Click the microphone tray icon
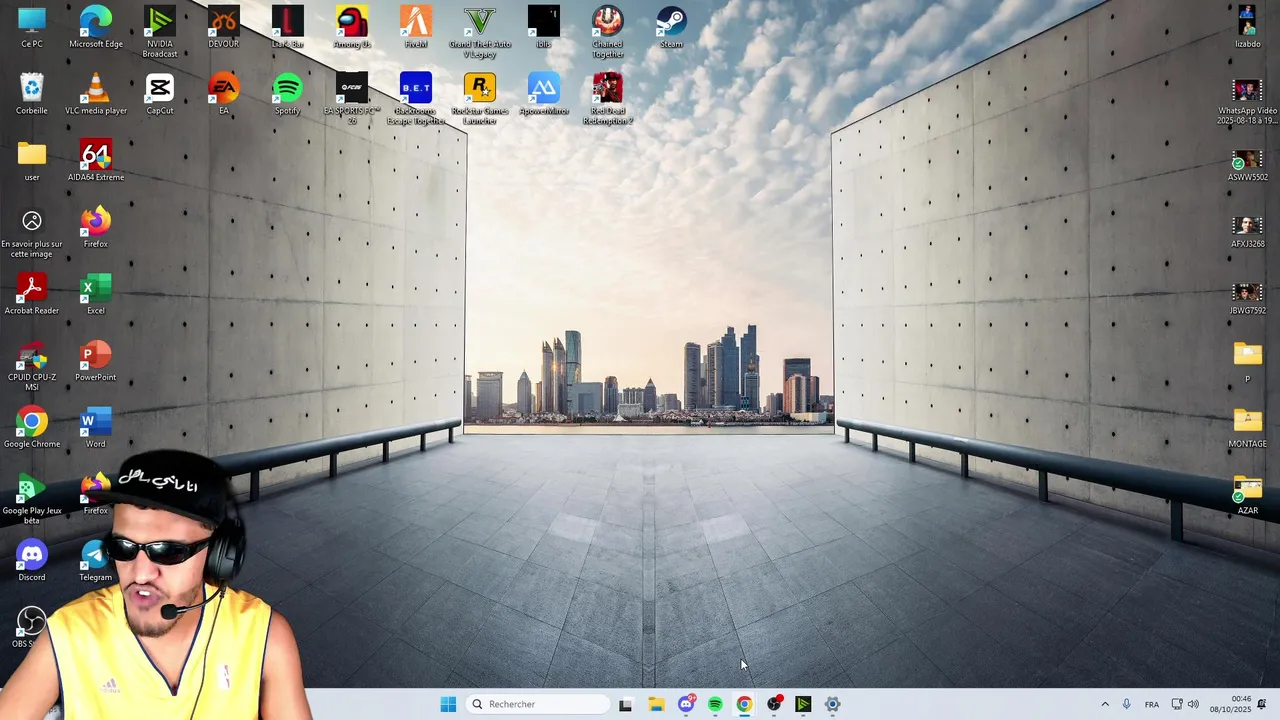The height and width of the screenshot is (720, 1280). [x=1127, y=704]
